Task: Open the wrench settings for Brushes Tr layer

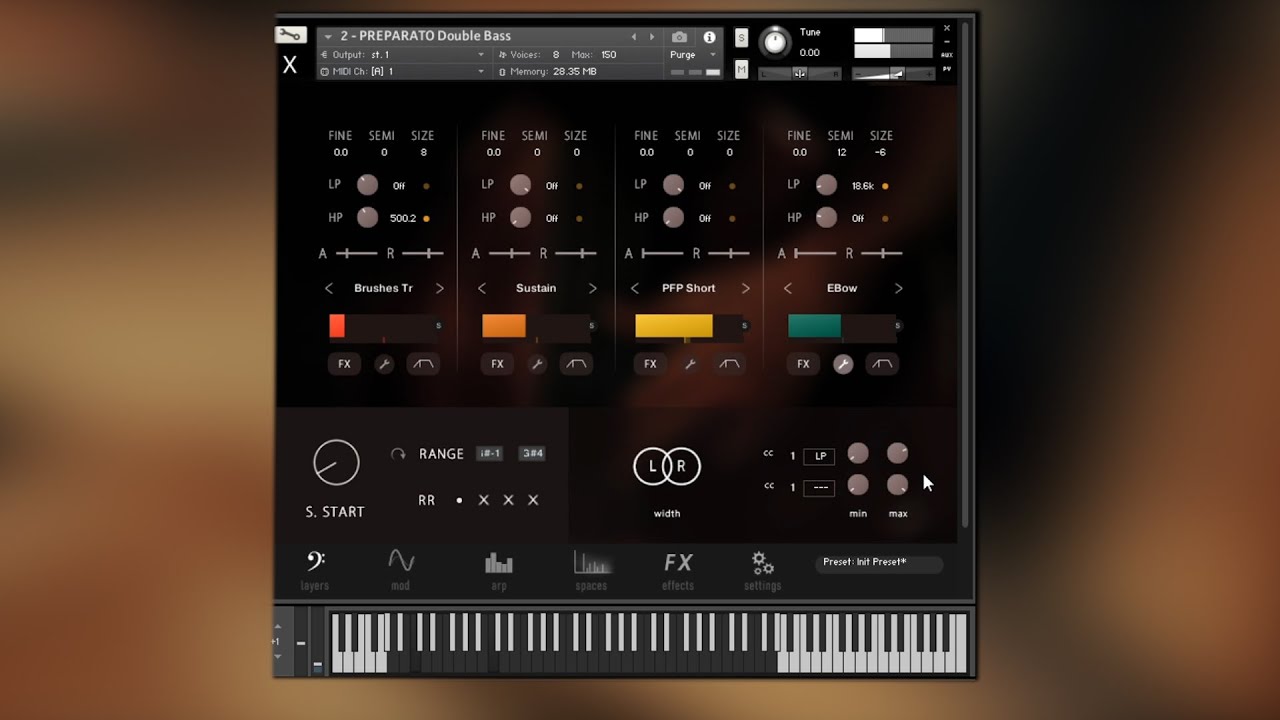Action: pyautogui.click(x=384, y=365)
